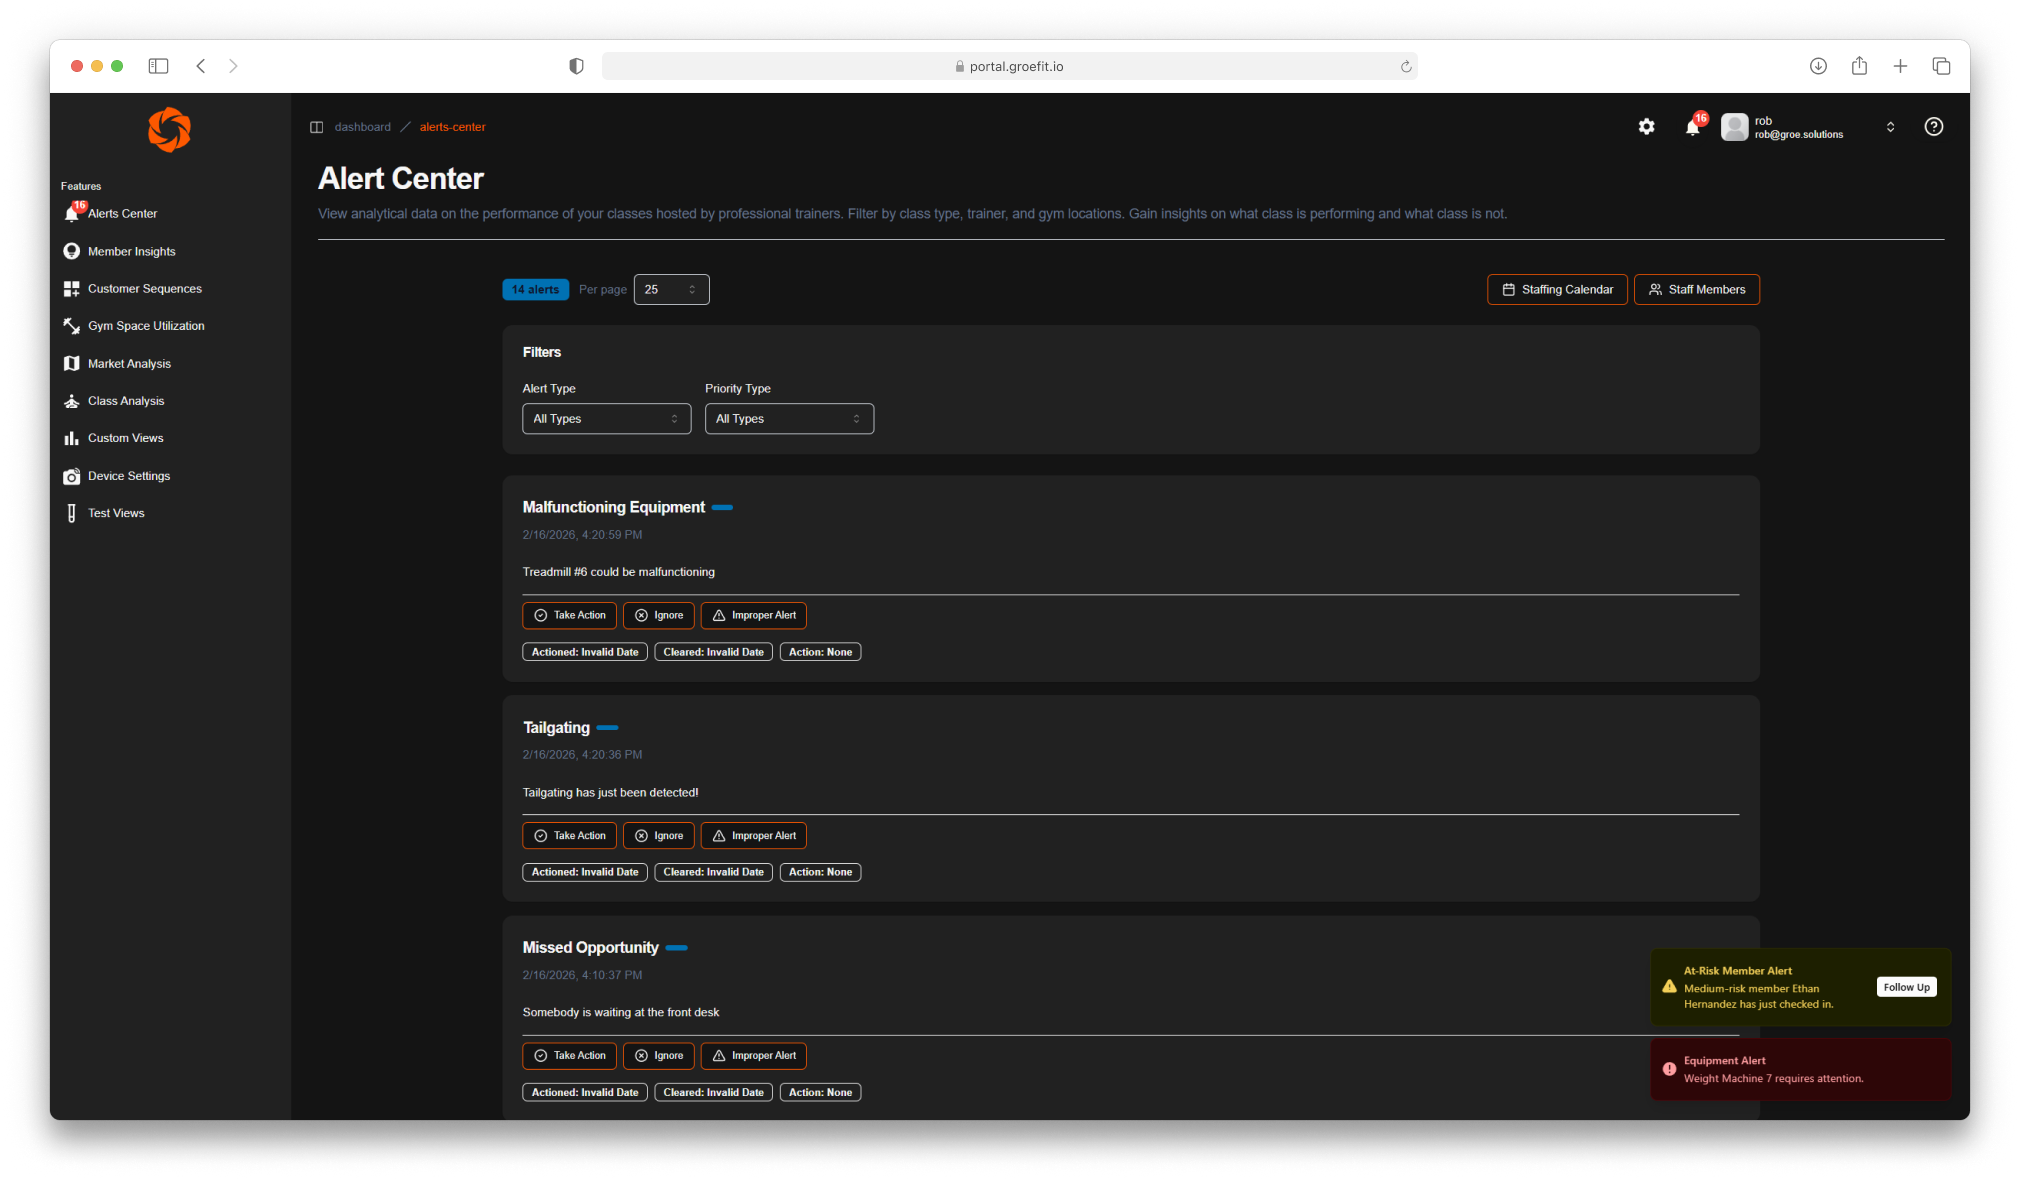Open Class Analysis from sidebar

126,401
